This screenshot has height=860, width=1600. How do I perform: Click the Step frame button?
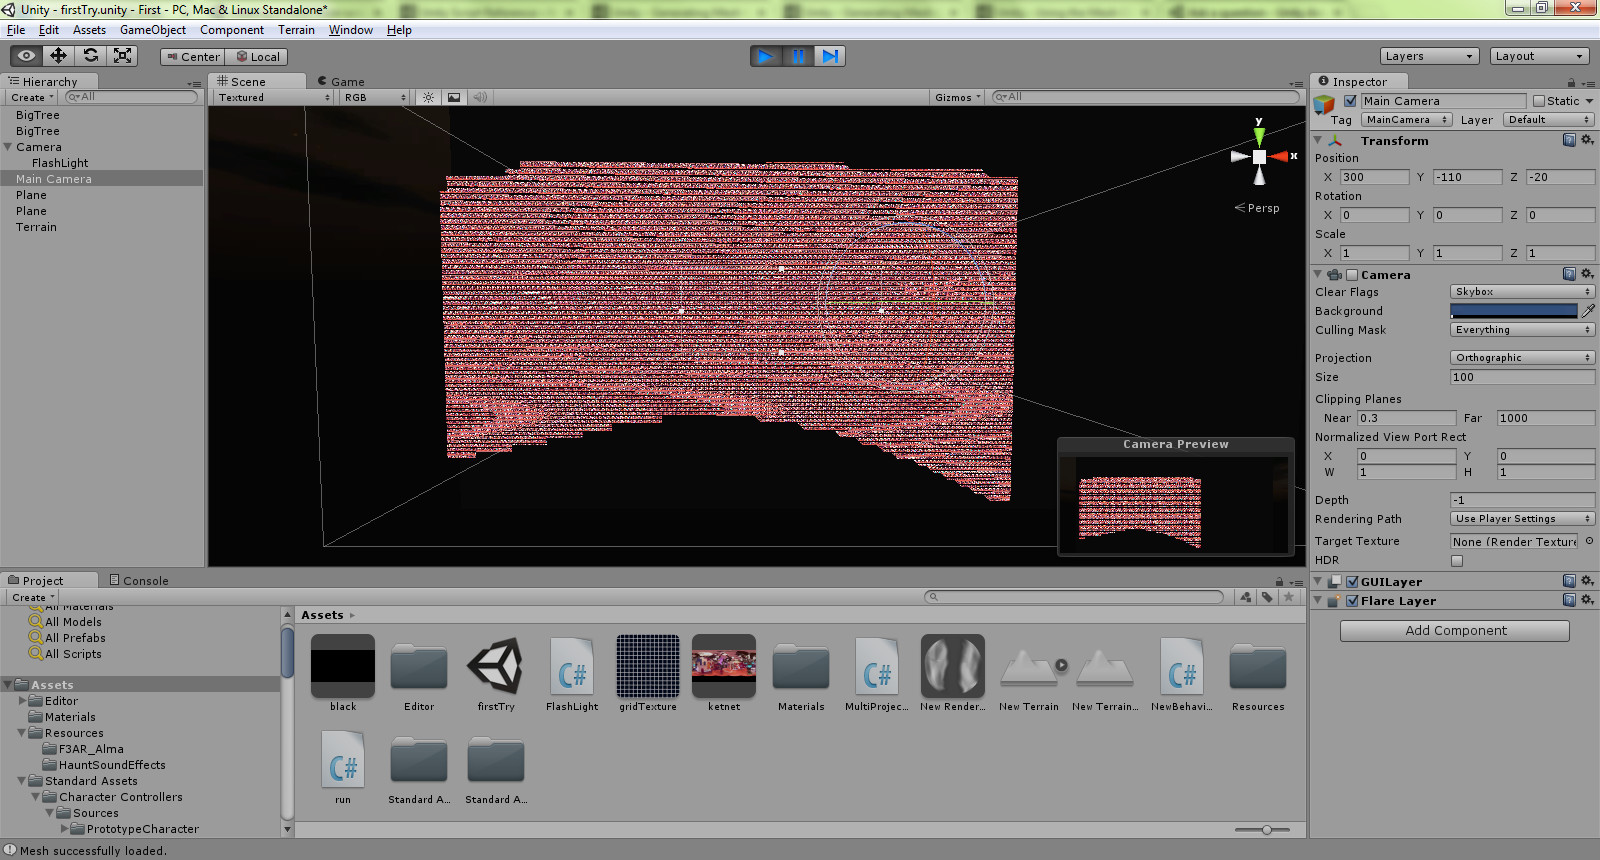pos(830,56)
